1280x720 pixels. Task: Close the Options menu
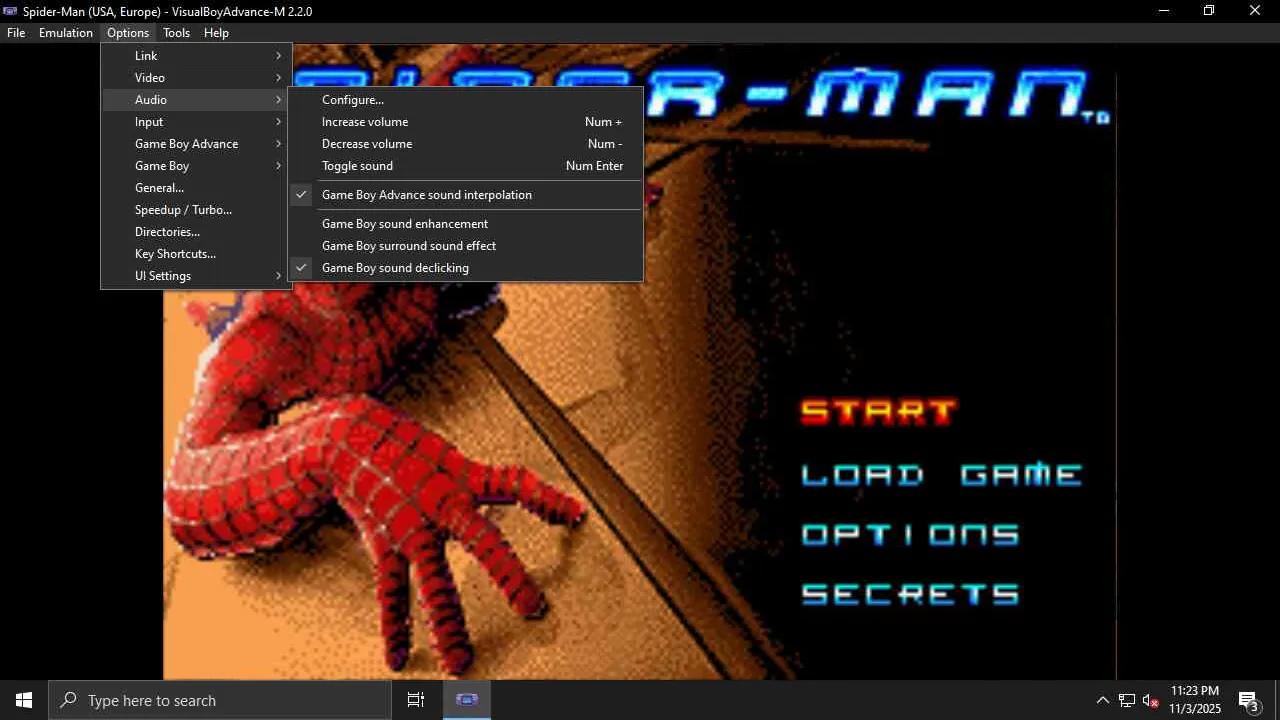pyautogui.click(x=128, y=33)
